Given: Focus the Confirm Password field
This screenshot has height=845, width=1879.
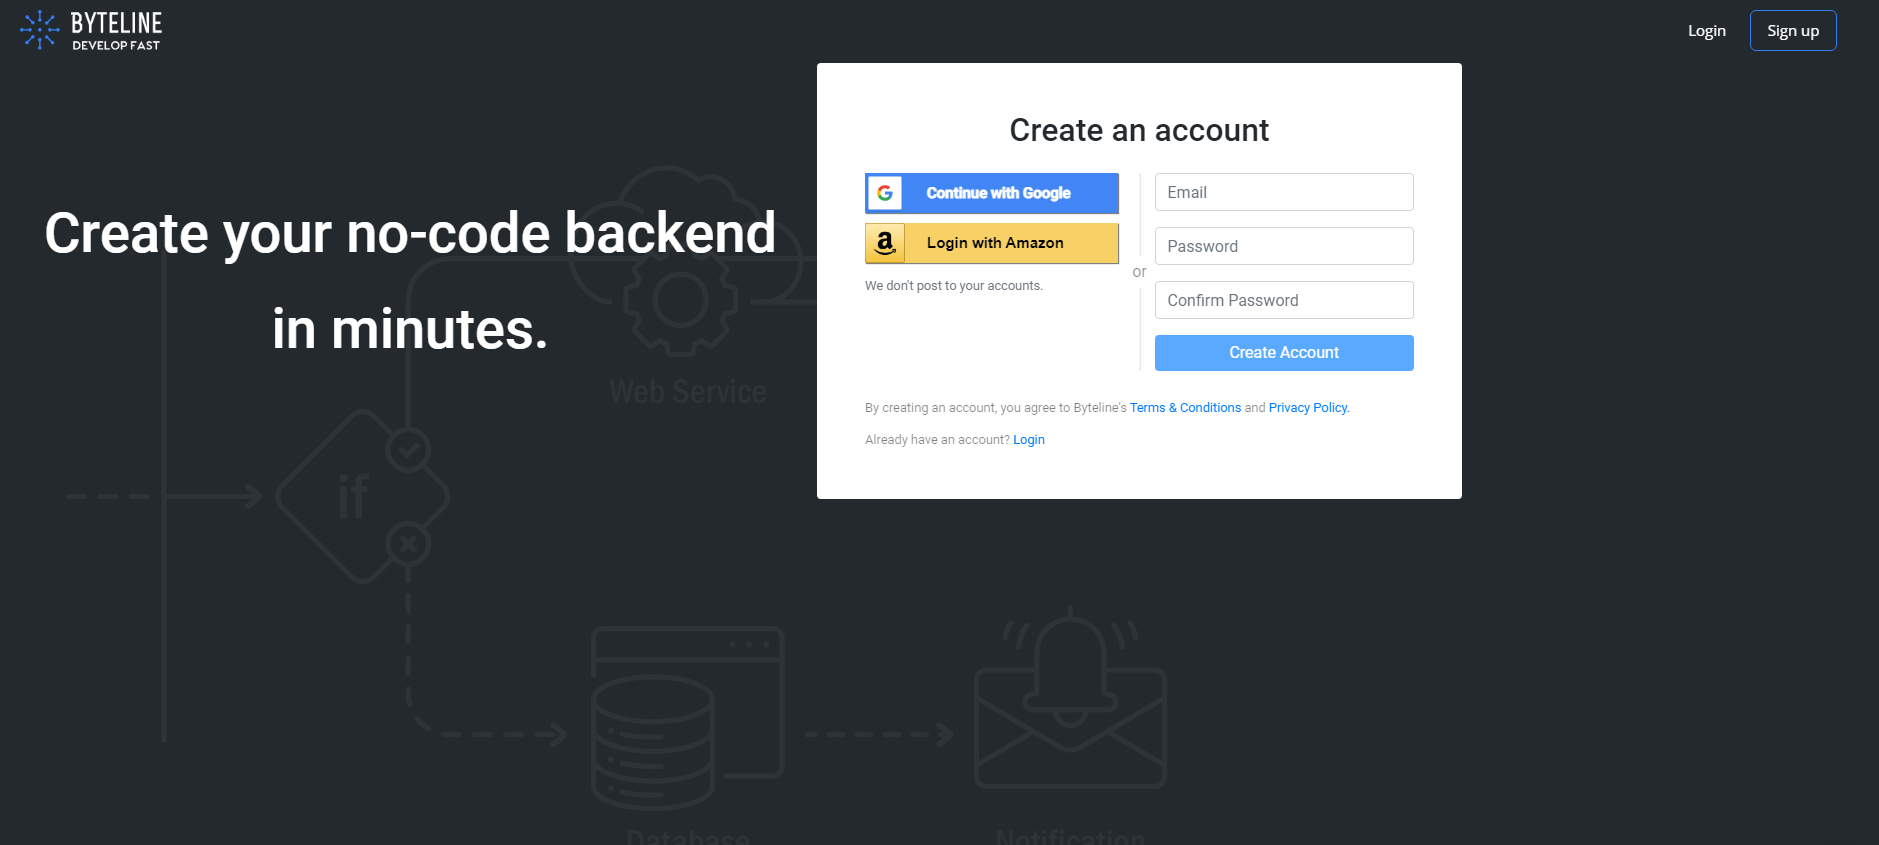Looking at the screenshot, I should coord(1284,300).
